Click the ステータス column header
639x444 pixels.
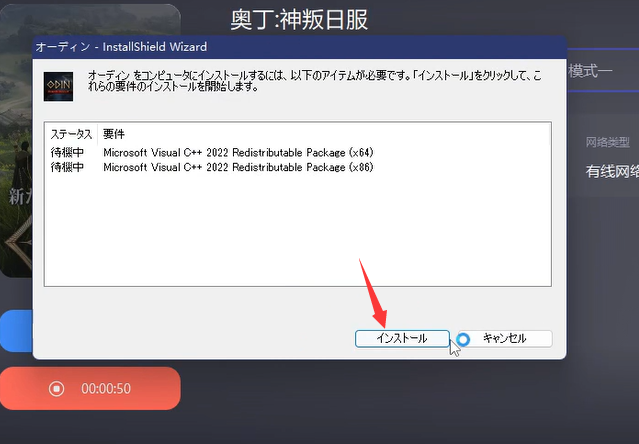(71, 134)
